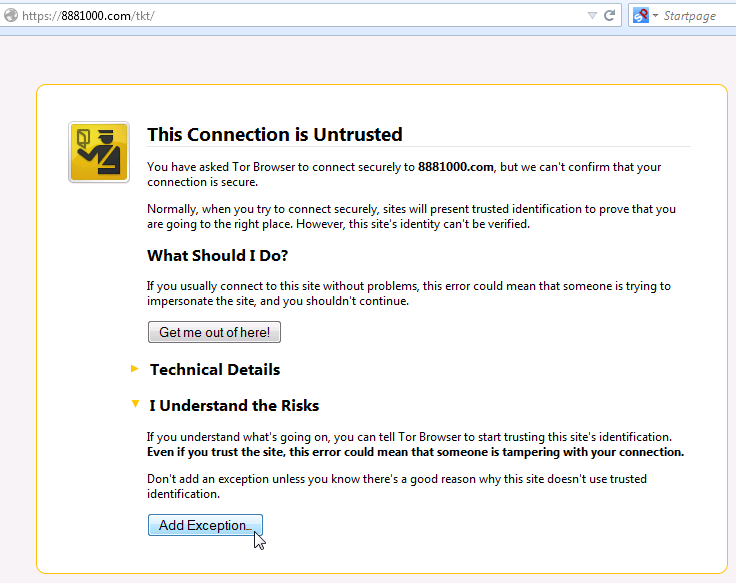Click the "What Should I Do?" heading
Viewport: 736px width, 583px height.
pyautogui.click(x=217, y=255)
